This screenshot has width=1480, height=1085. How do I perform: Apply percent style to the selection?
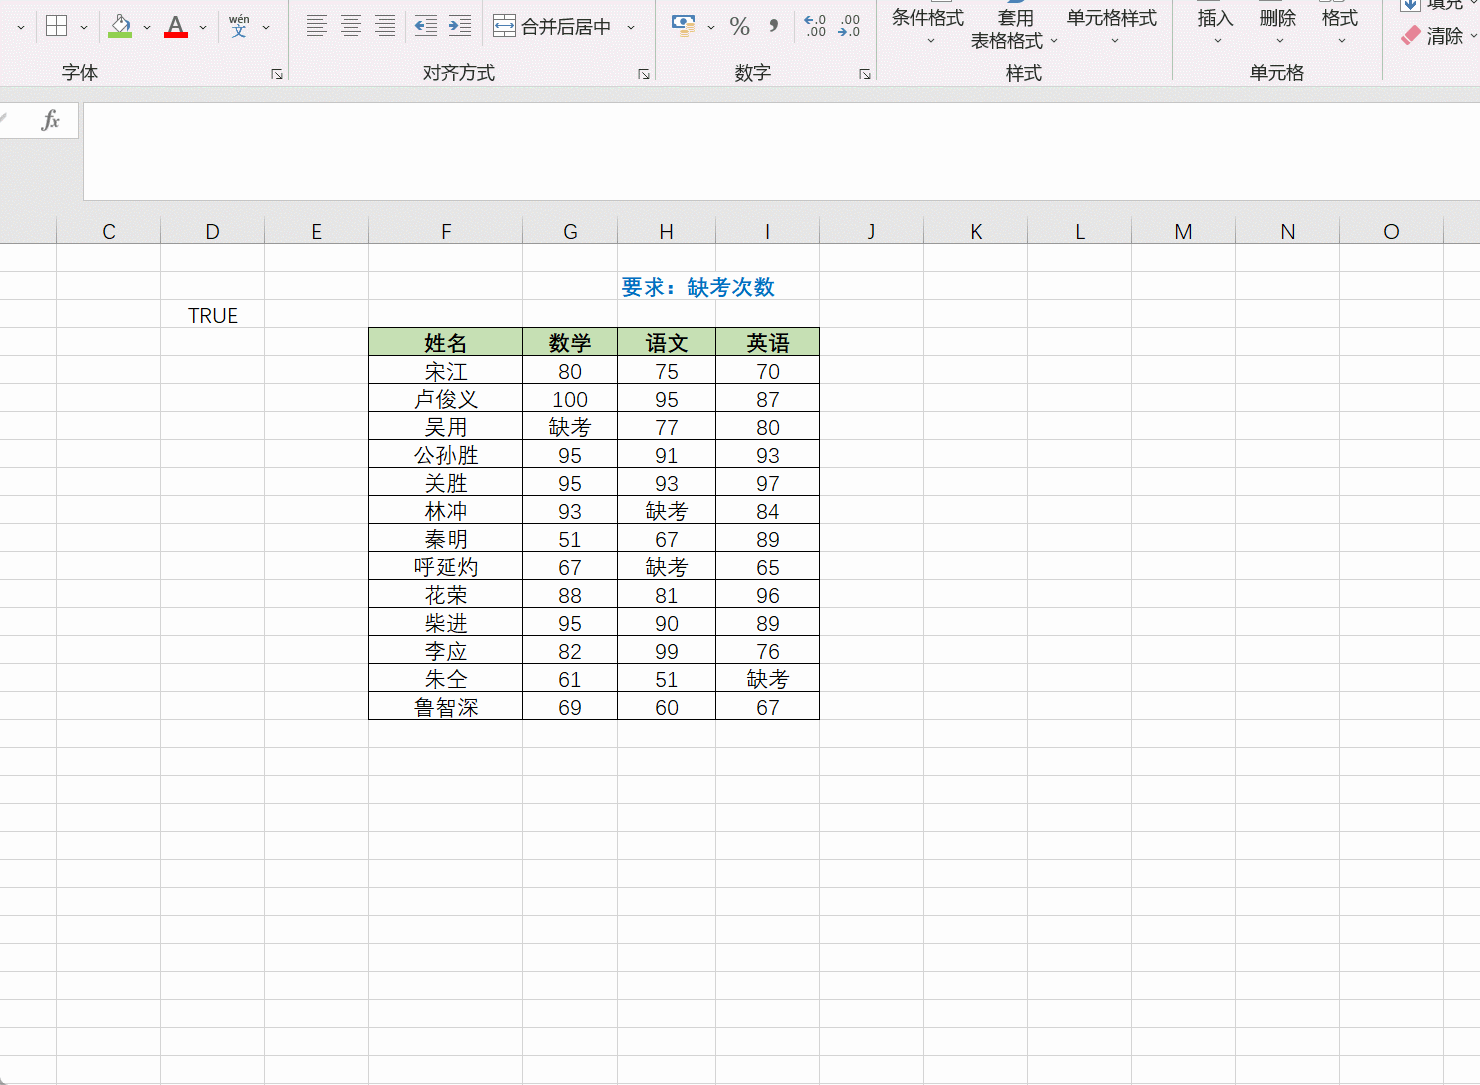(x=740, y=27)
